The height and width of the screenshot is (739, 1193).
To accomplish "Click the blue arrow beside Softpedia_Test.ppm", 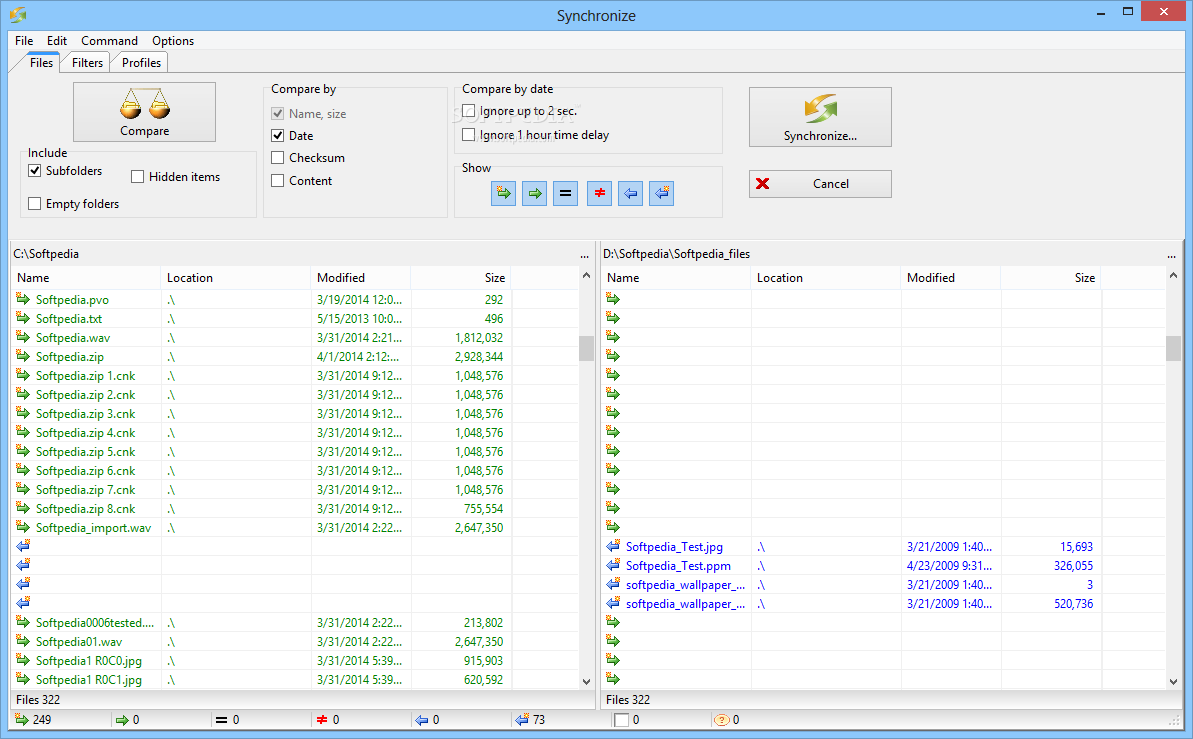I will 613,565.
